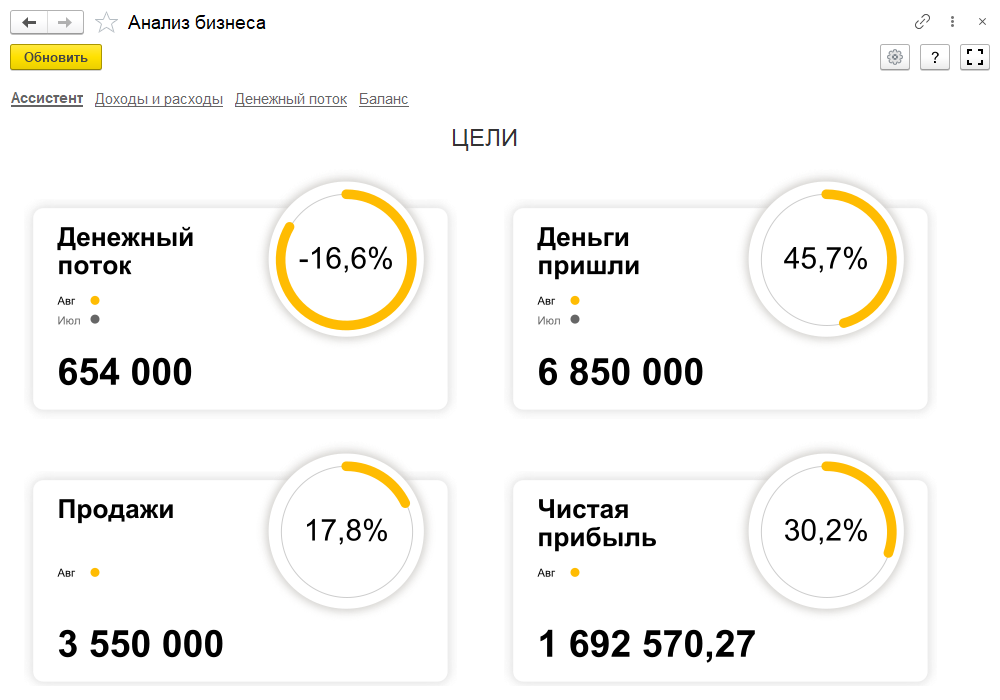1000x700 pixels.
Task: Open the three-dot more actions menu
Action: point(952,22)
